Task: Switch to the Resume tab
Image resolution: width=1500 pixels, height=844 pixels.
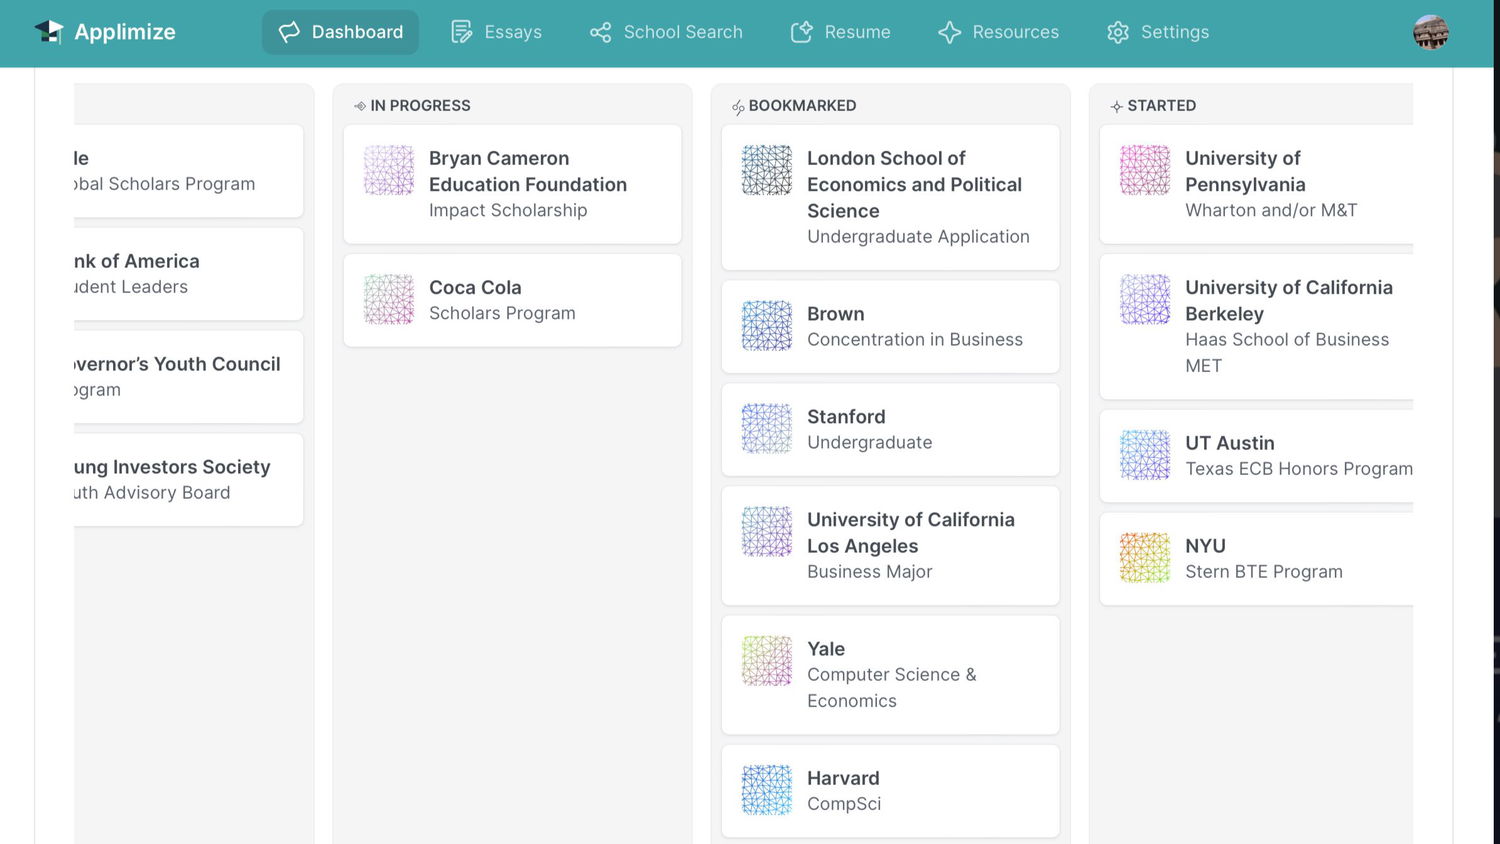Action: pyautogui.click(x=840, y=32)
